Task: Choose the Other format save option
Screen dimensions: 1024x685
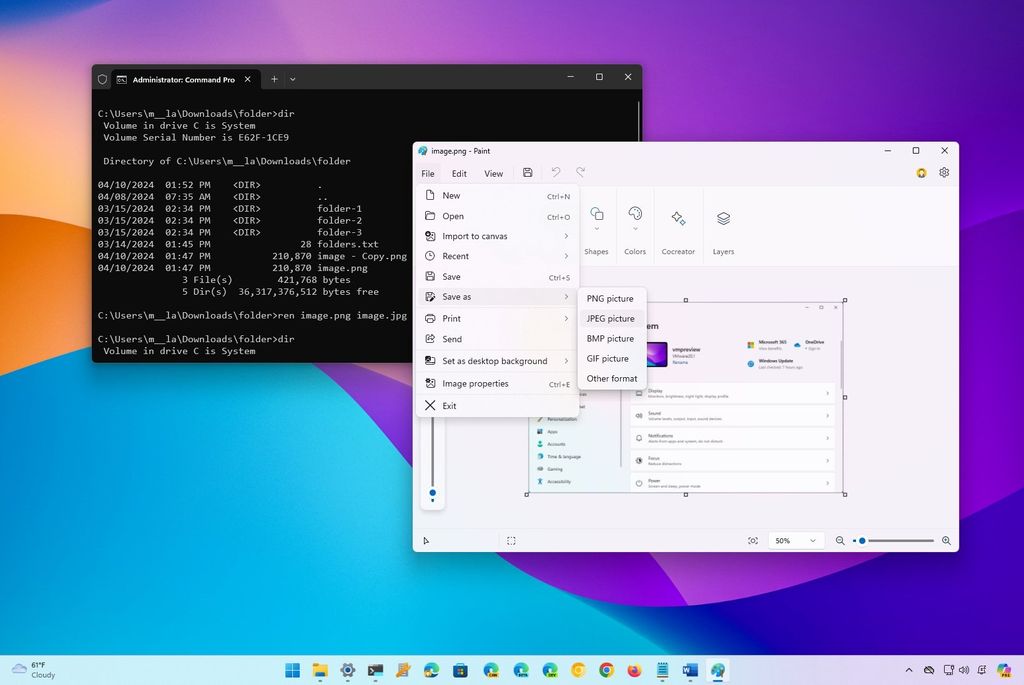Action: pyautogui.click(x=611, y=378)
